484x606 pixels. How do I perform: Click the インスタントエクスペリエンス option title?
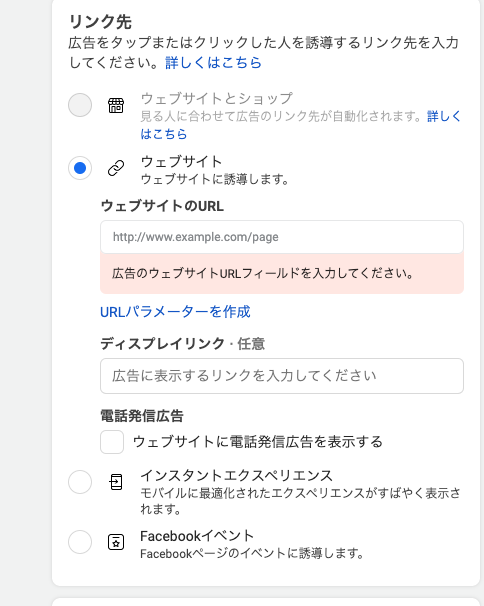pos(236,475)
